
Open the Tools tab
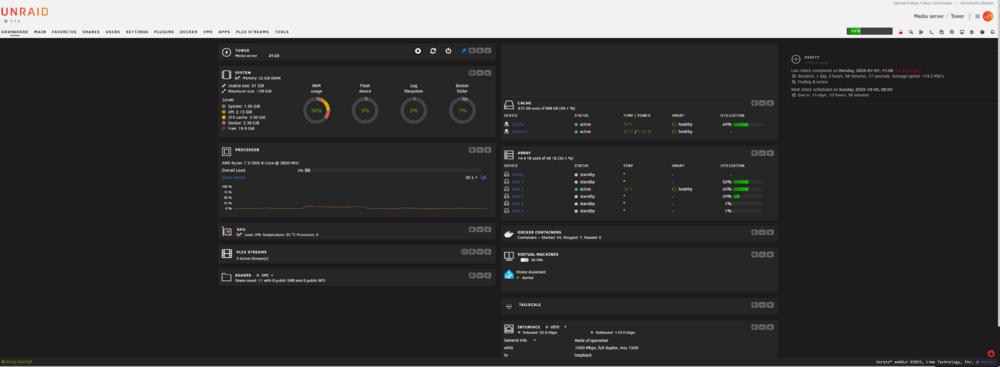pyautogui.click(x=281, y=32)
